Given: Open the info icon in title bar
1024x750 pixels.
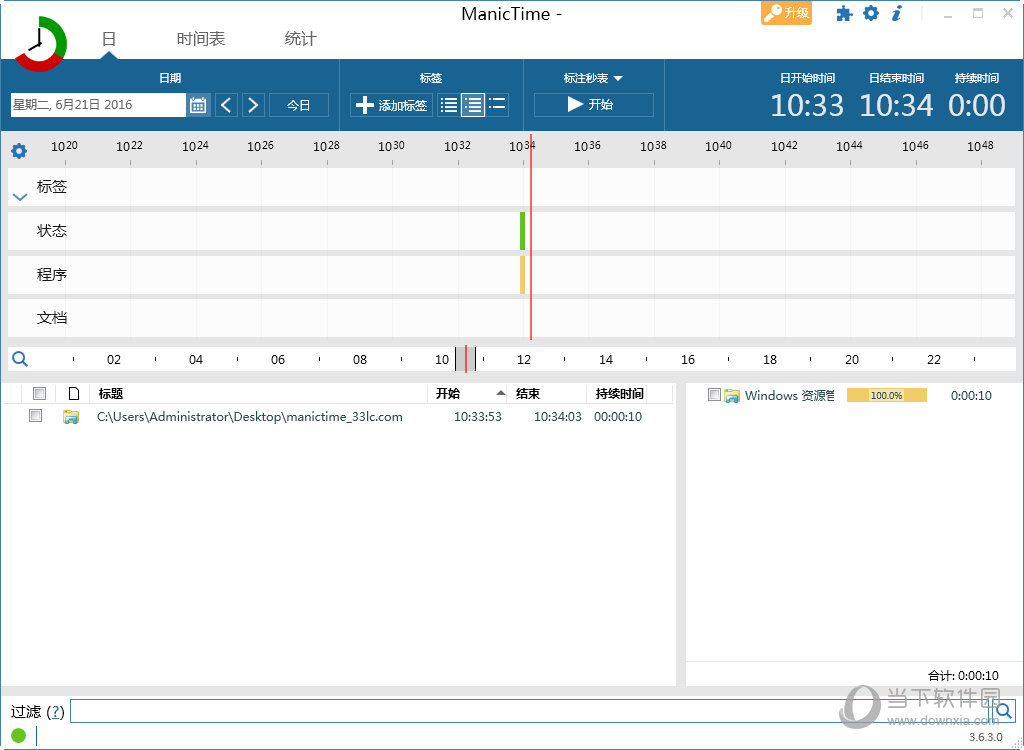Looking at the screenshot, I should (x=897, y=13).
